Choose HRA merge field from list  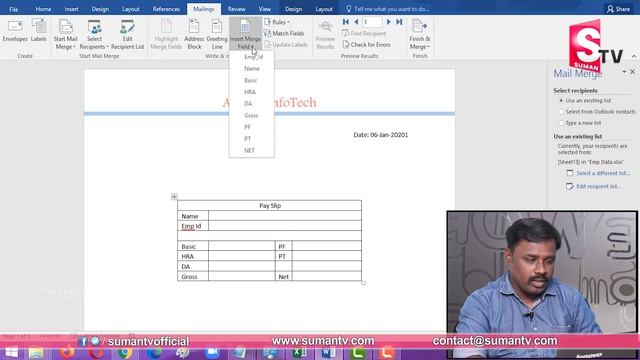pos(252,92)
